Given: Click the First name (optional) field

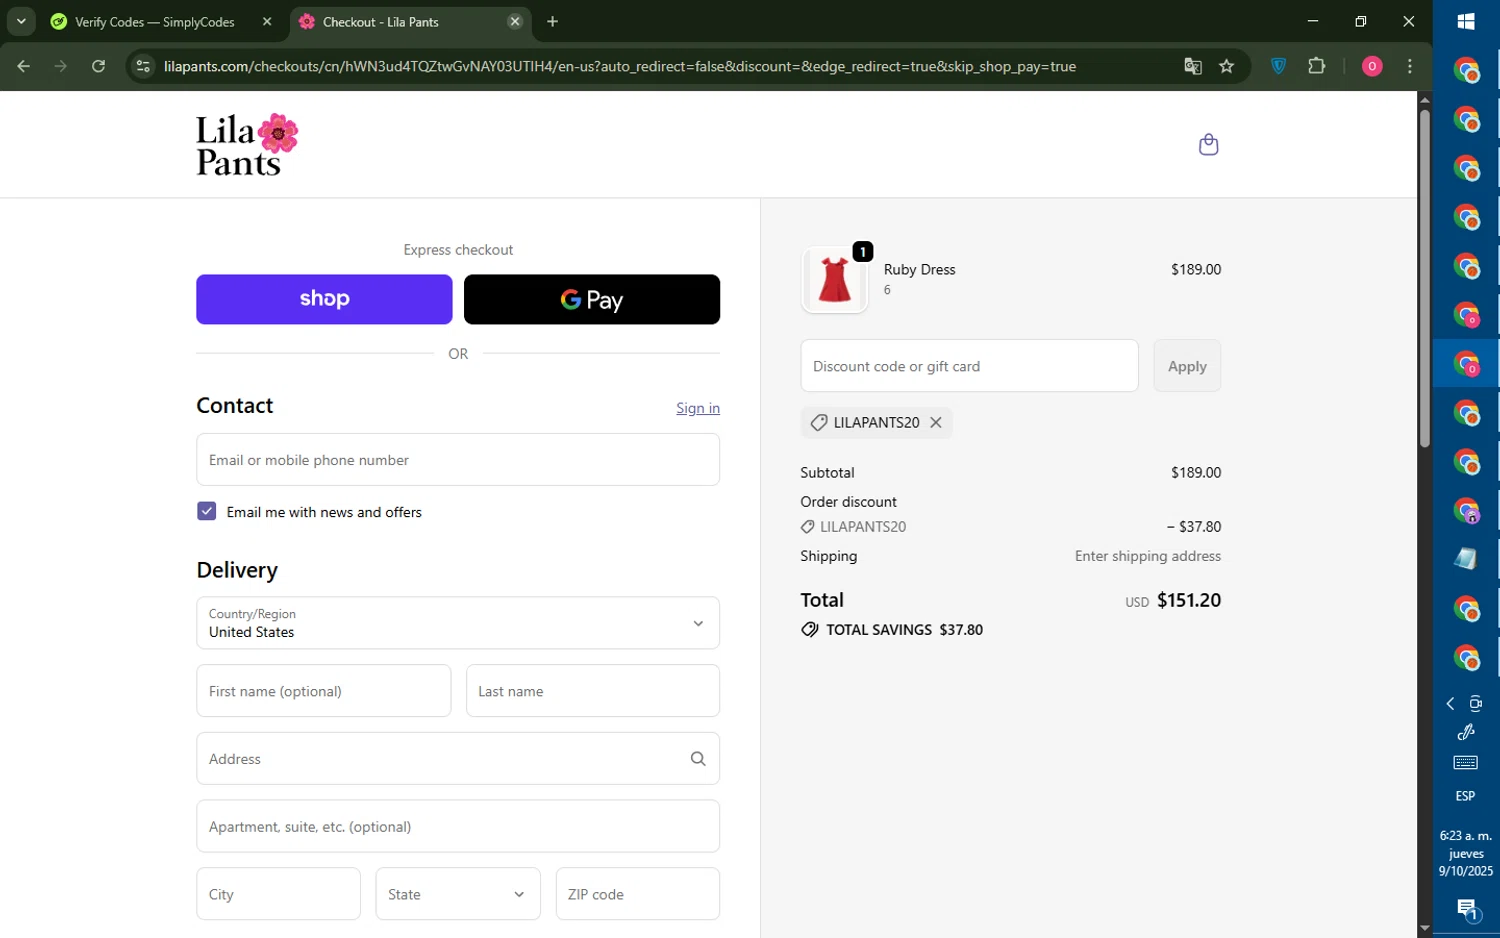Looking at the screenshot, I should (324, 691).
